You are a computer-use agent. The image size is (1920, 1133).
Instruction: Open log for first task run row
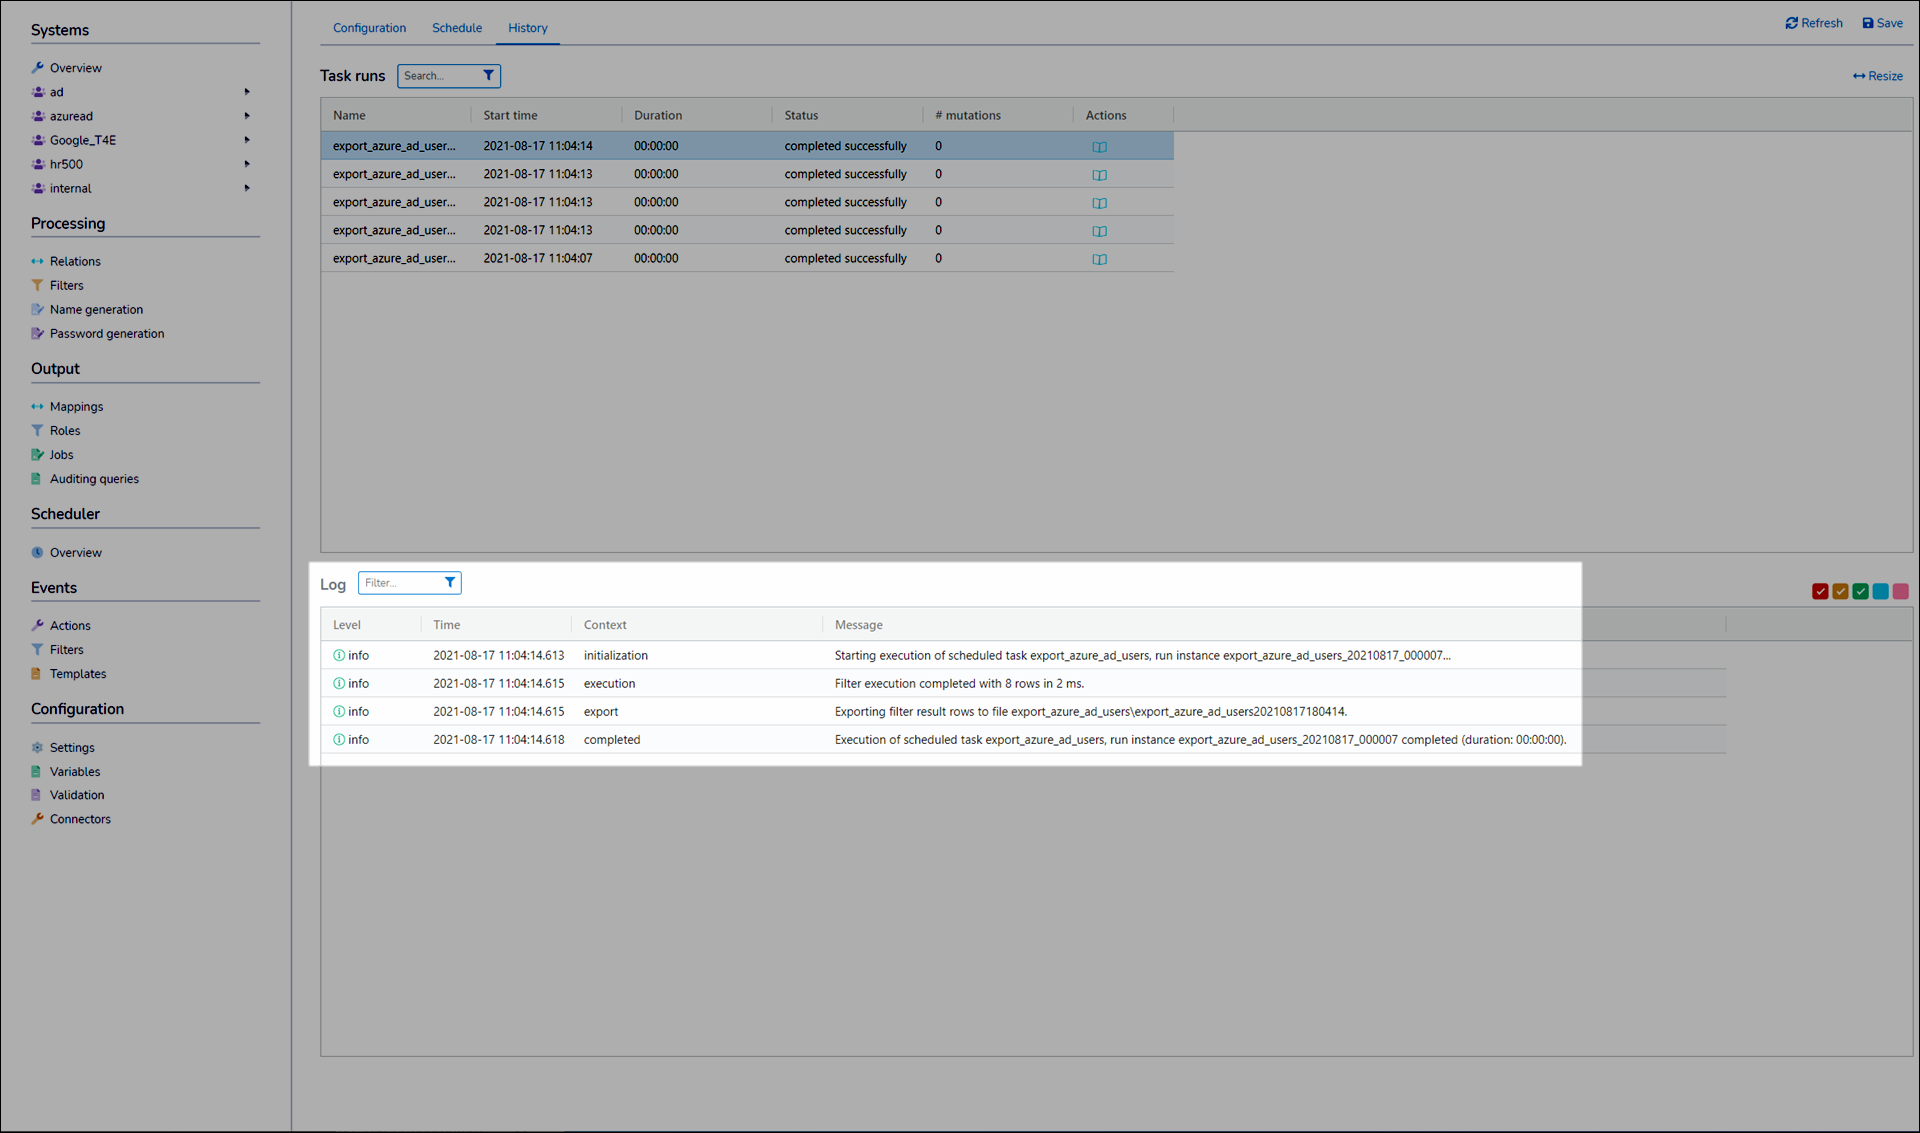(x=1099, y=147)
